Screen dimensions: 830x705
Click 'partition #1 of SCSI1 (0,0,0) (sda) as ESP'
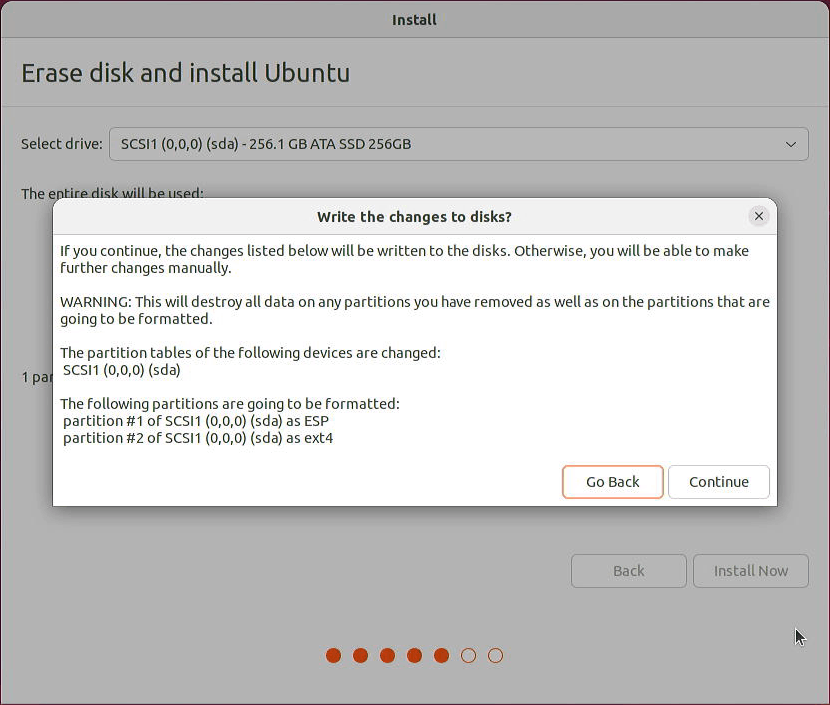(x=196, y=421)
